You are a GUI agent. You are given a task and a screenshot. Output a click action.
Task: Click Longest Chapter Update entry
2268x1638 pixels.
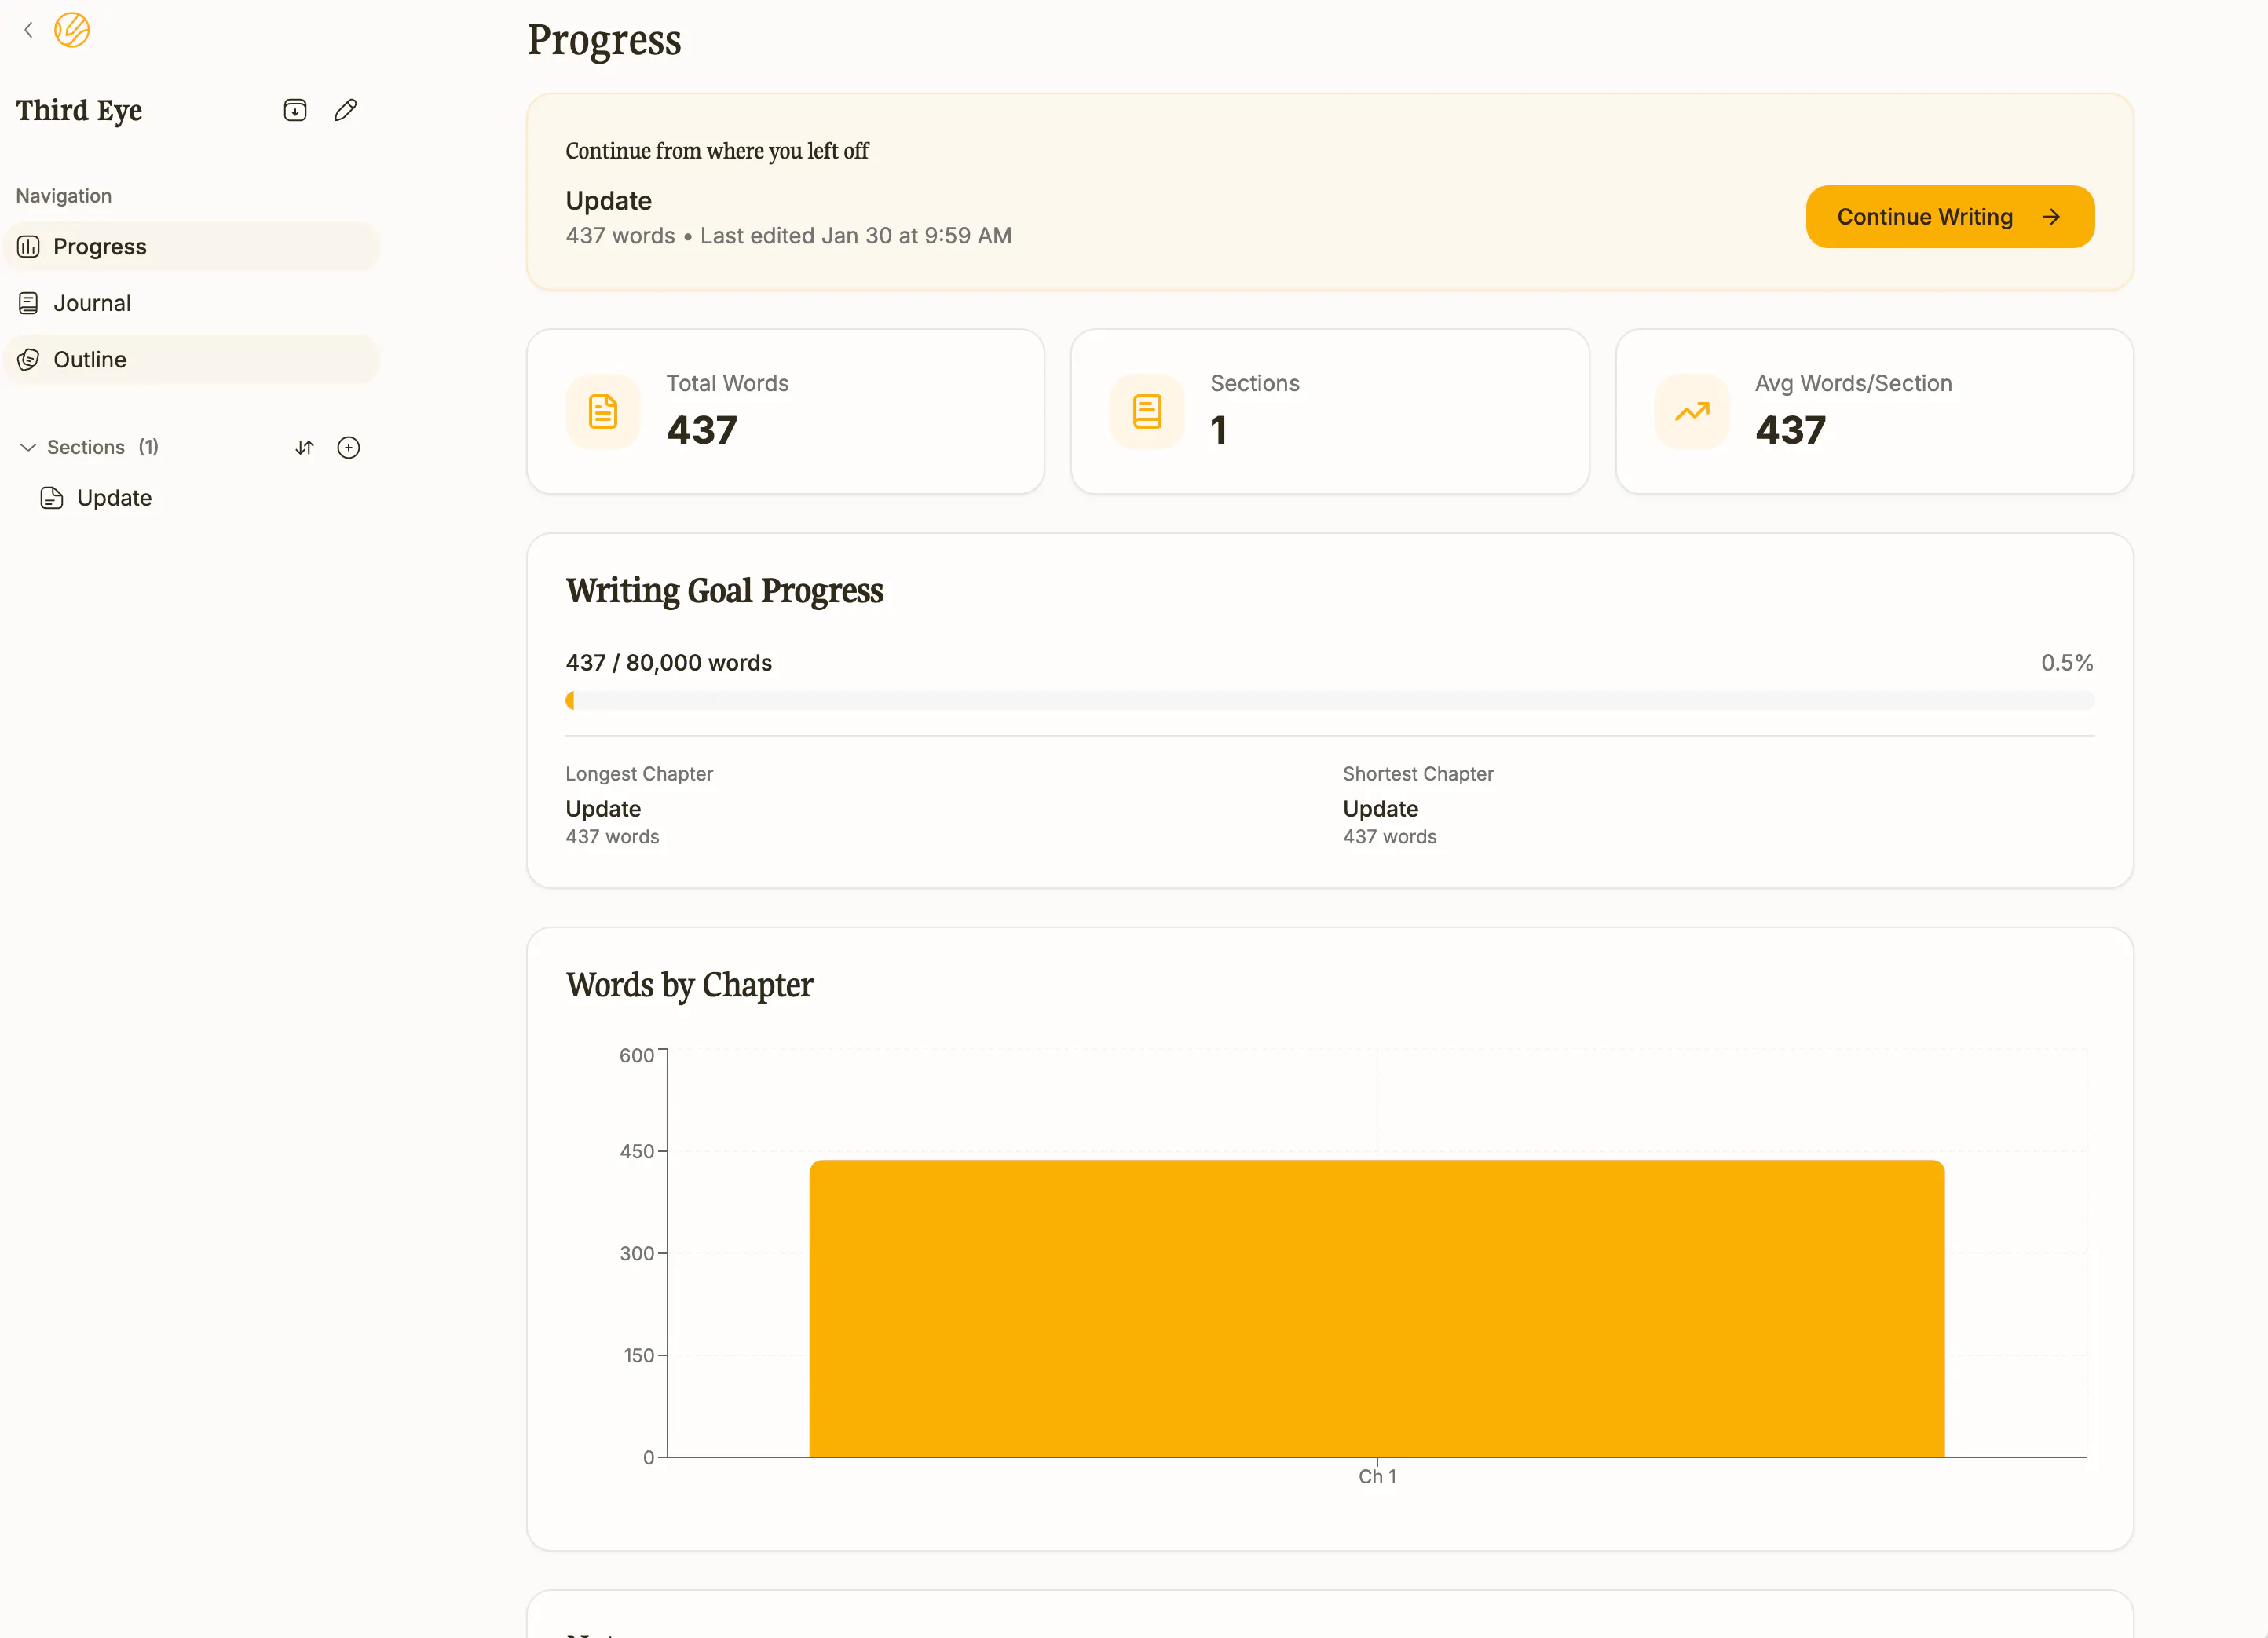tap(603, 809)
